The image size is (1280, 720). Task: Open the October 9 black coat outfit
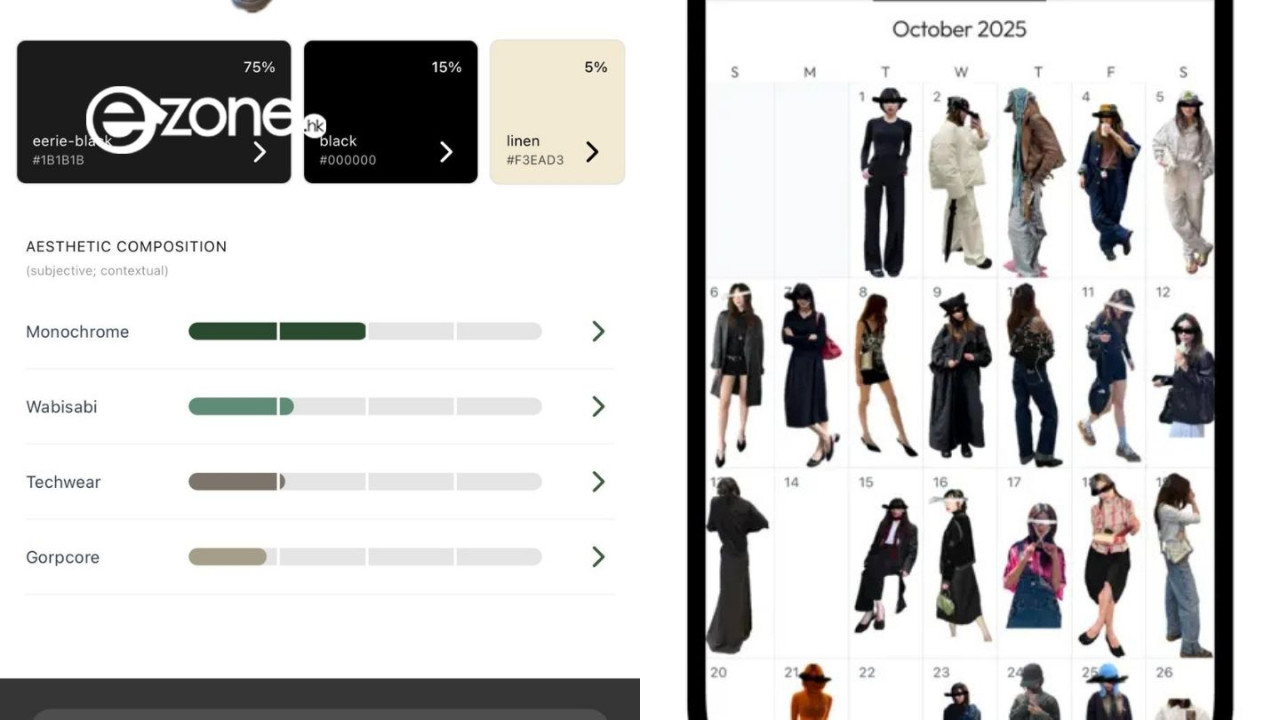tap(960, 373)
